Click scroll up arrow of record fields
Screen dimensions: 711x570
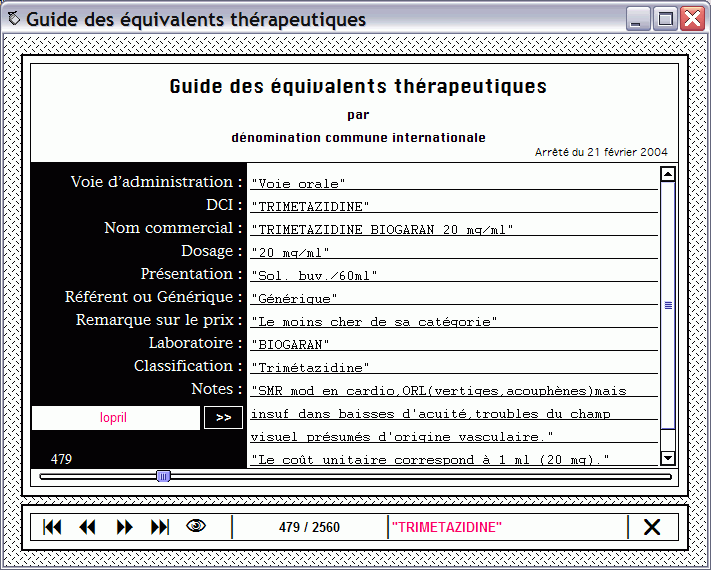668,174
